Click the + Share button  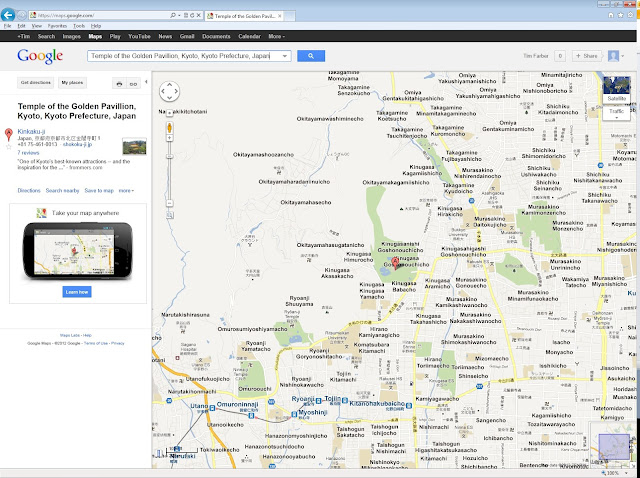[x=587, y=56]
